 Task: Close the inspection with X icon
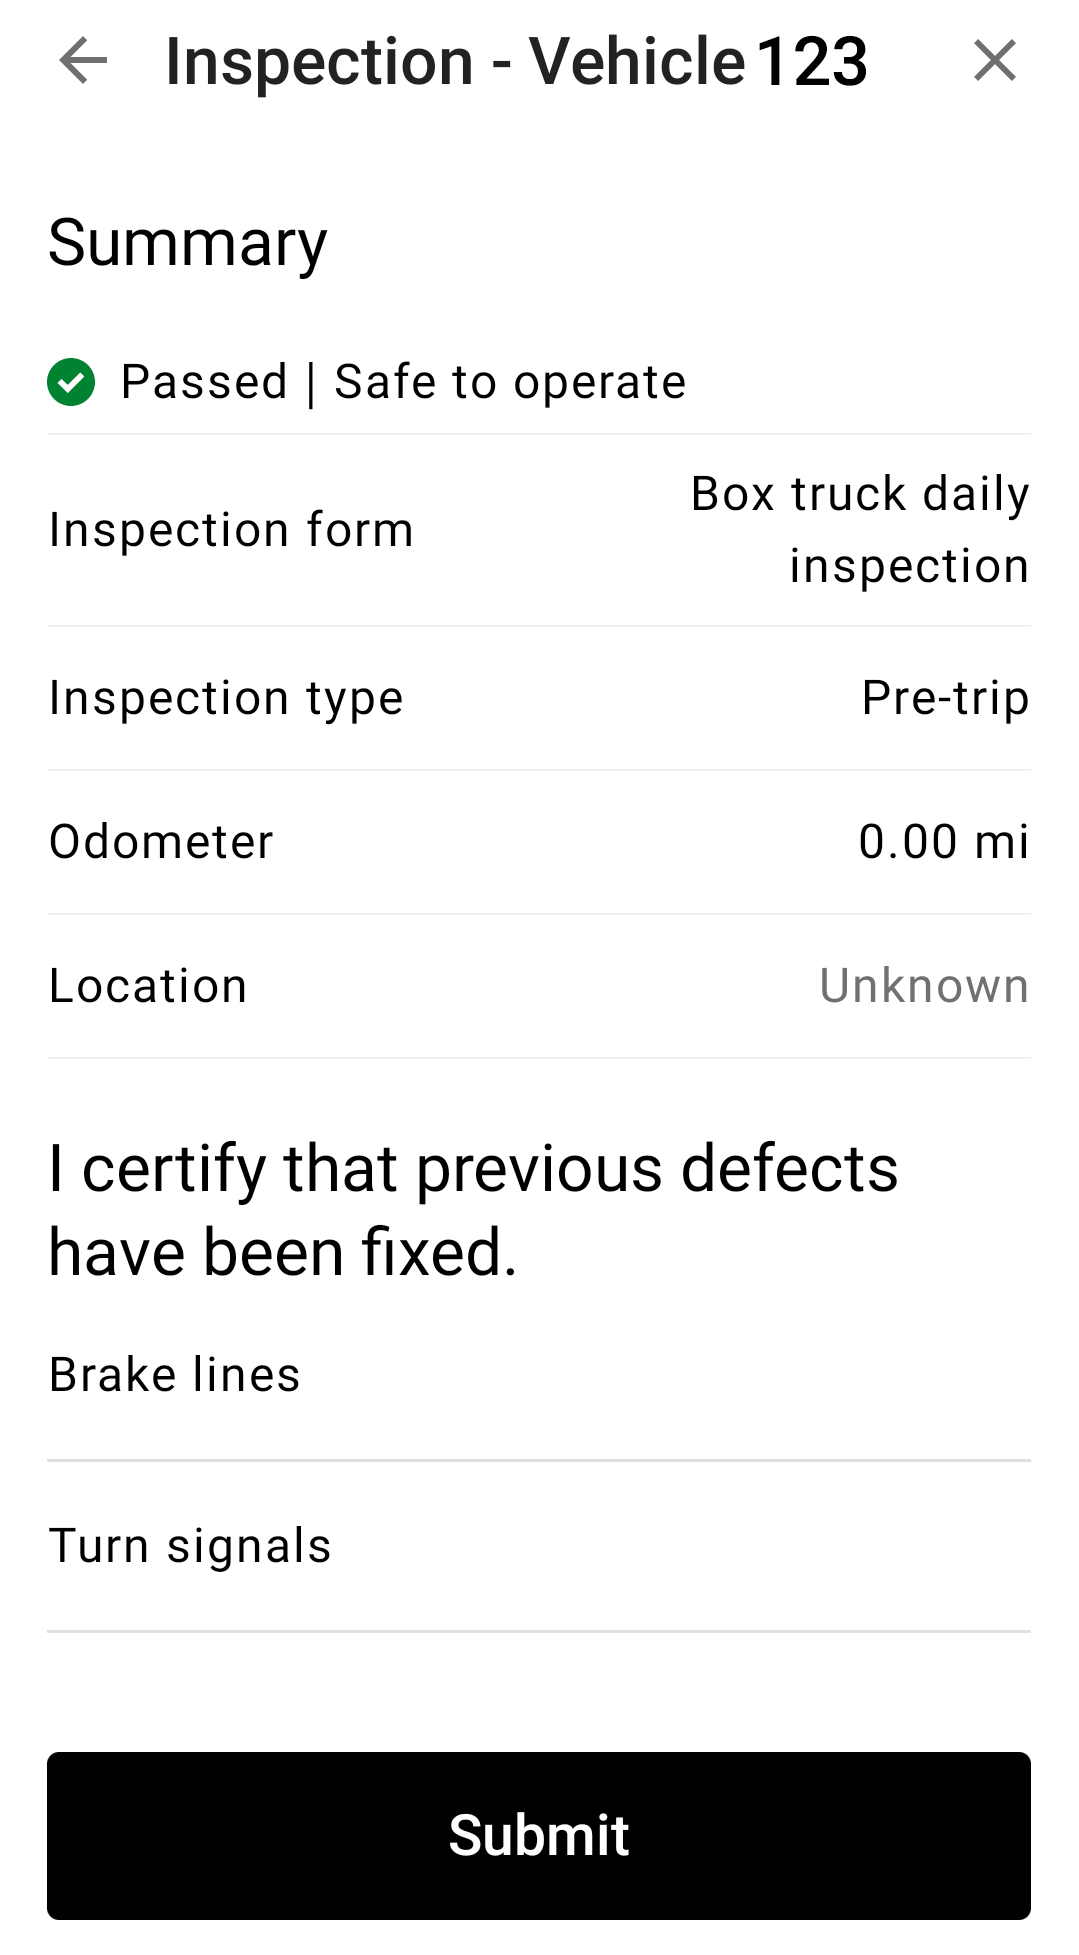tap(995, 61)
